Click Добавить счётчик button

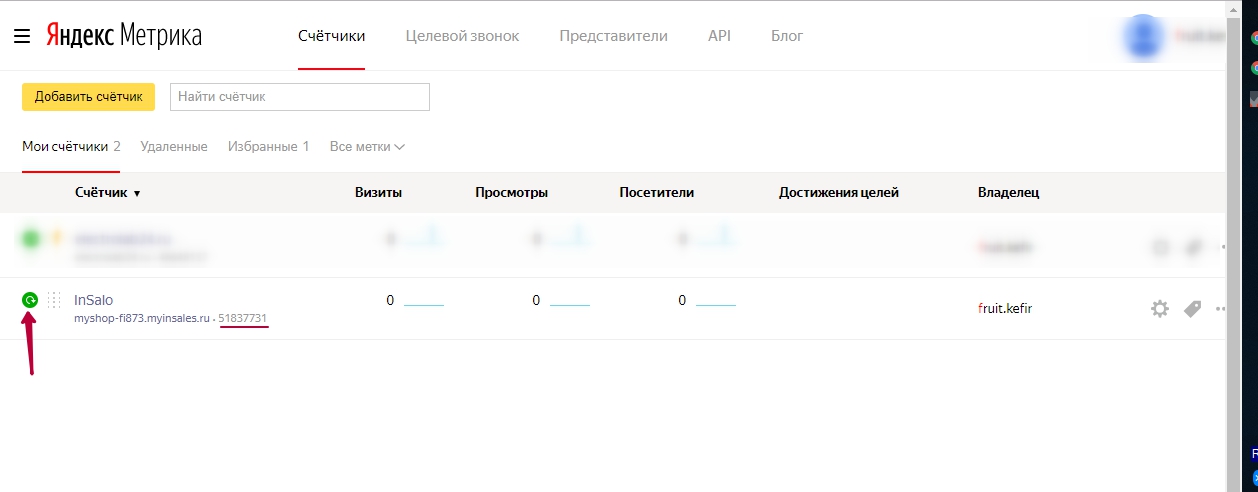coord(88,97)
